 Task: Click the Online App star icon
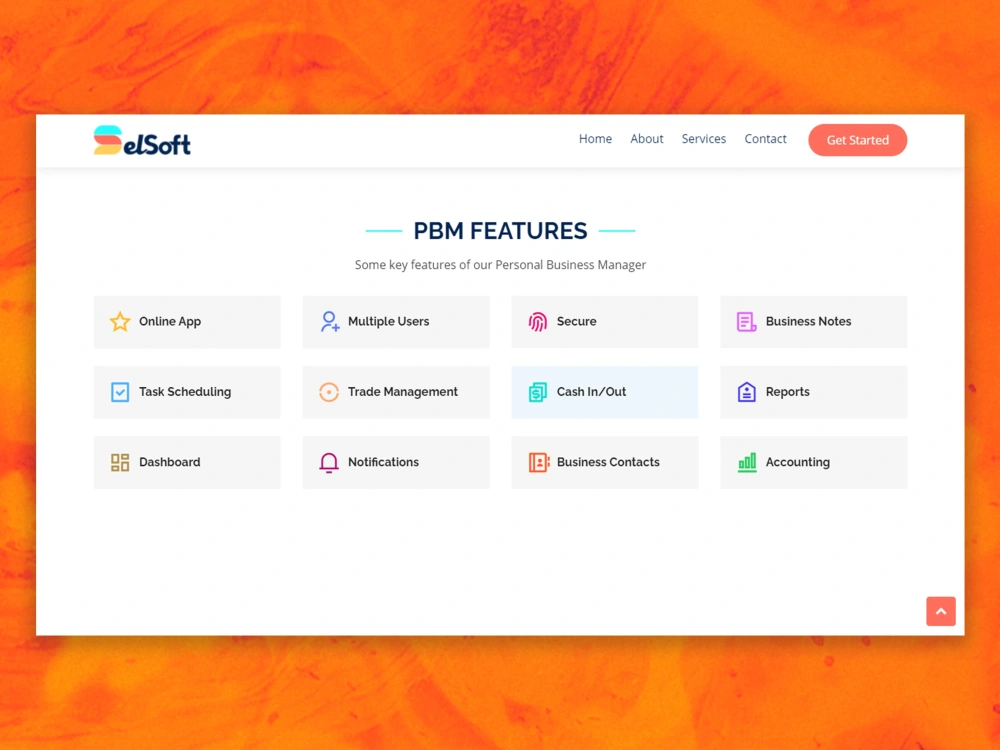click(120, 321)
